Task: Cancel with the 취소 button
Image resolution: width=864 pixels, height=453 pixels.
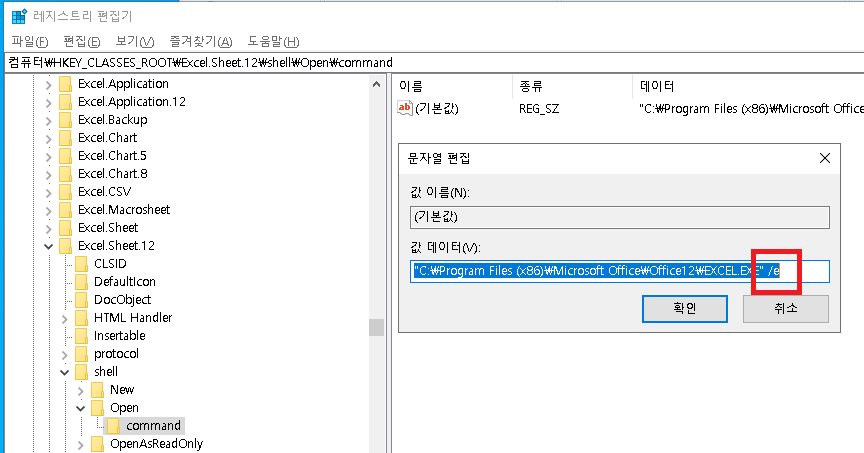Action: pos(785,309)
